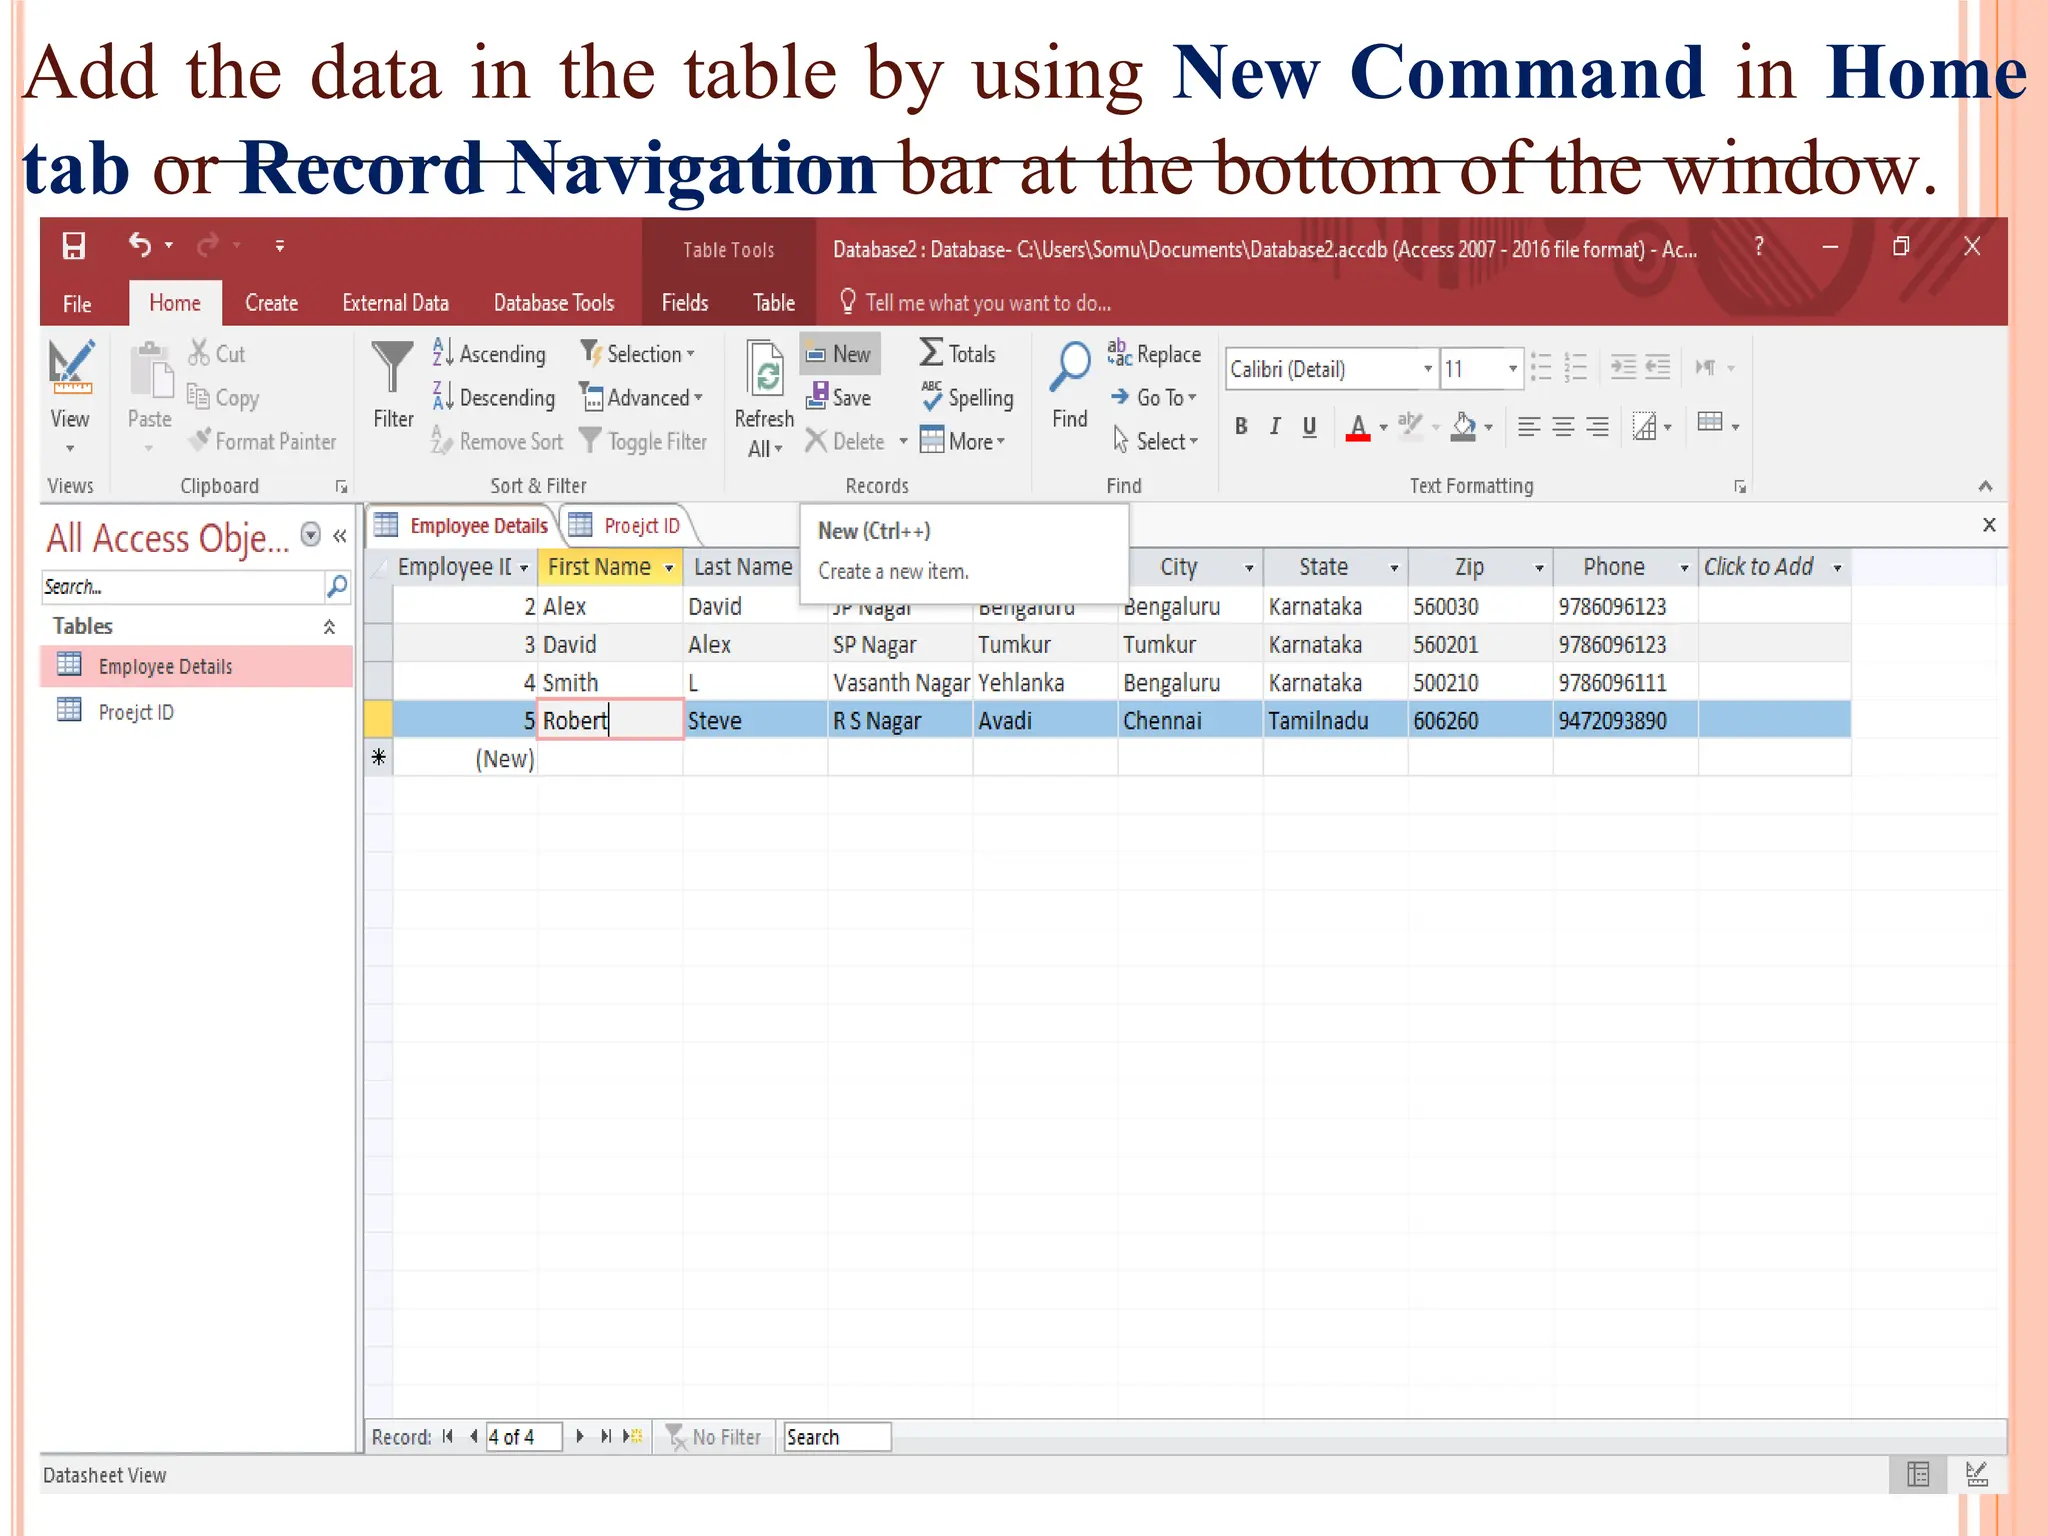Switch to Design View icon in status bar
This screenshot has height=1536, width=2048.
(1976, 1475)
